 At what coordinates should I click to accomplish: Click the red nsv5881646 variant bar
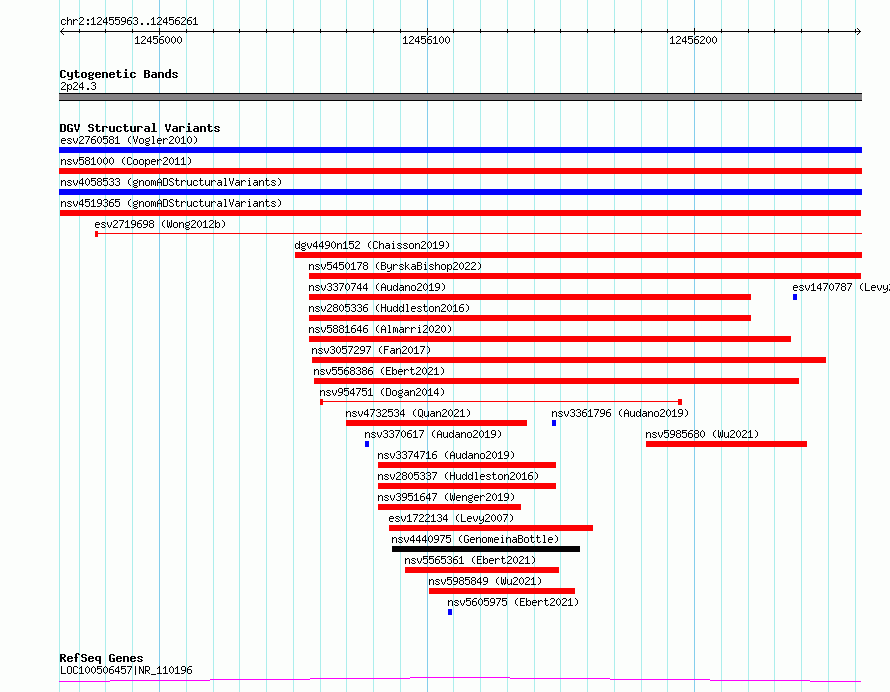549,339
